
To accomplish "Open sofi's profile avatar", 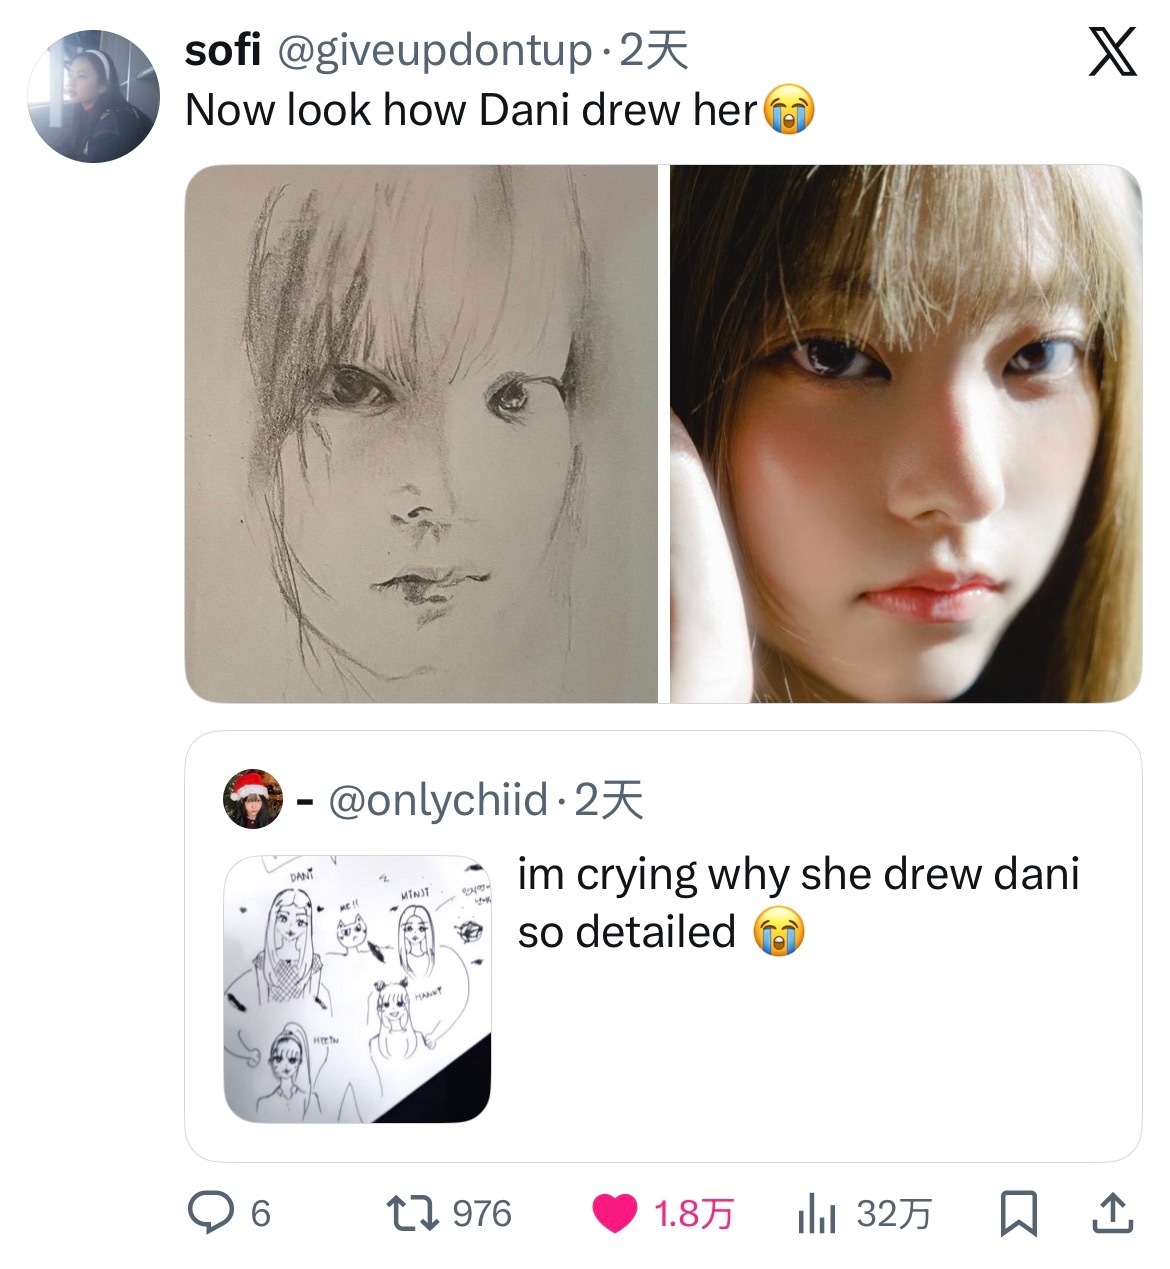I will (x=93, y=96).
